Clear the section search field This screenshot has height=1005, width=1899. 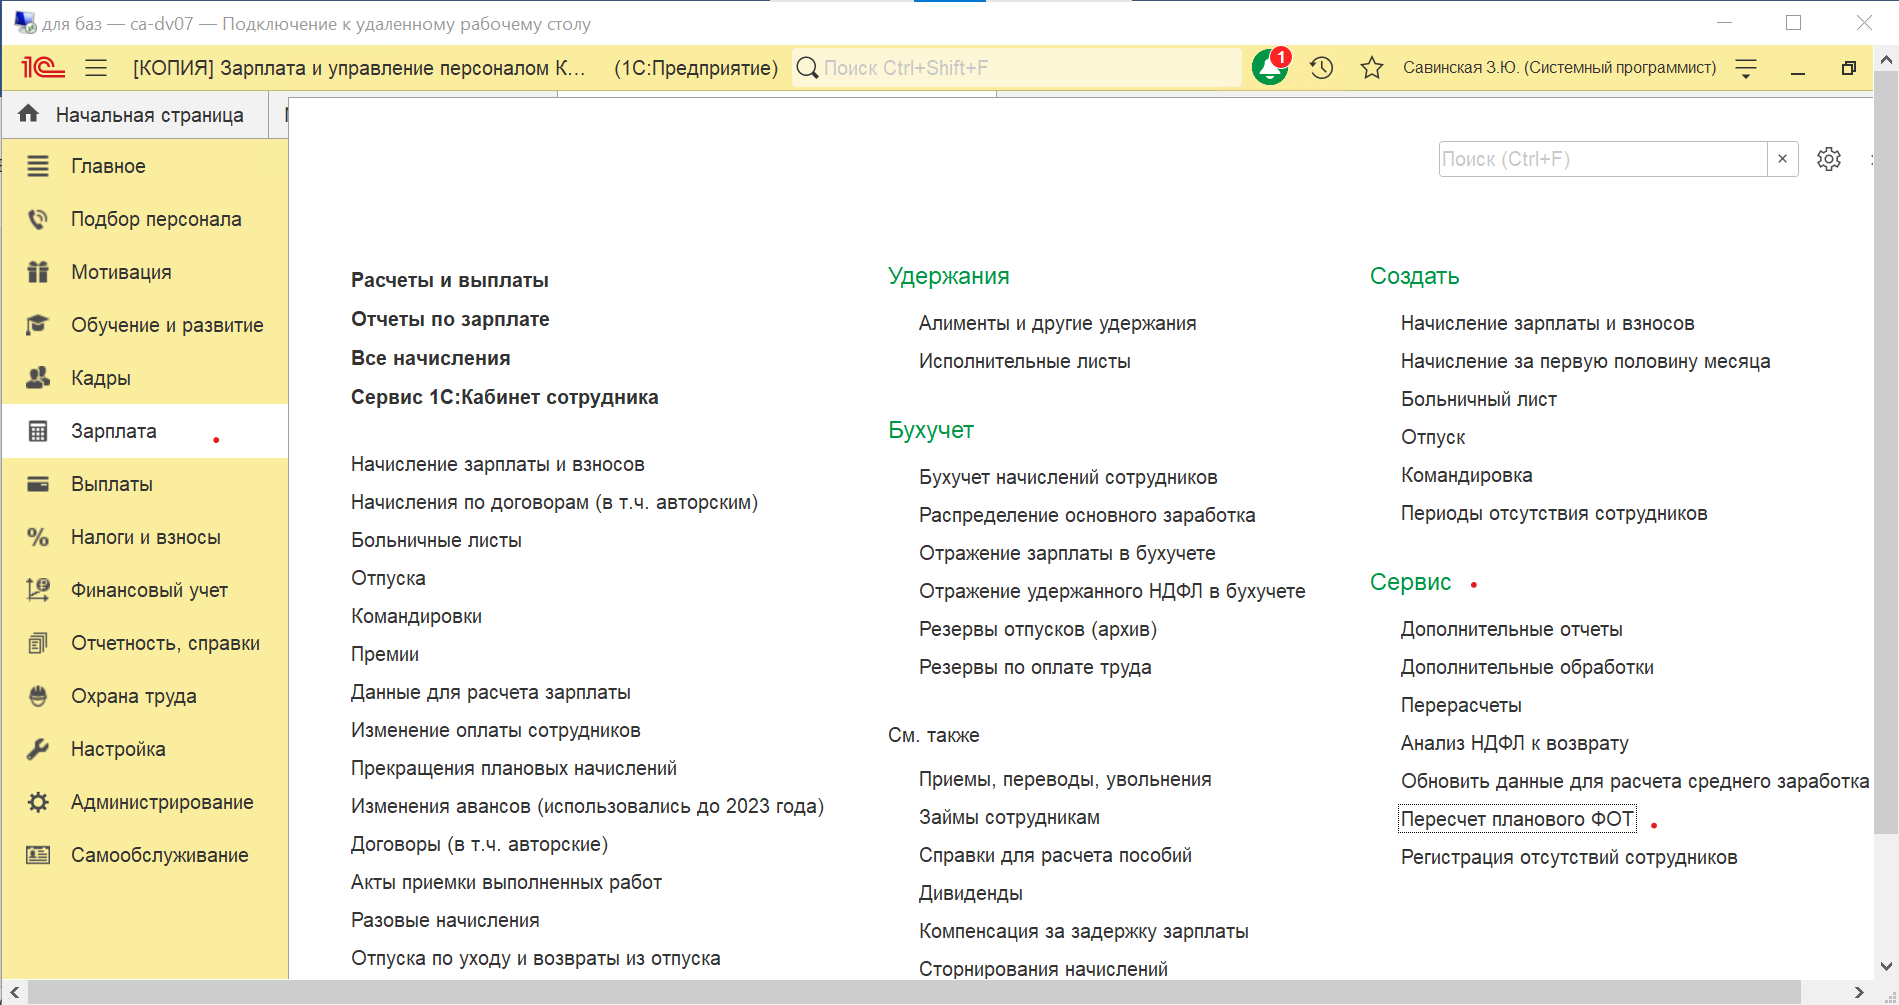(1782, 159)
